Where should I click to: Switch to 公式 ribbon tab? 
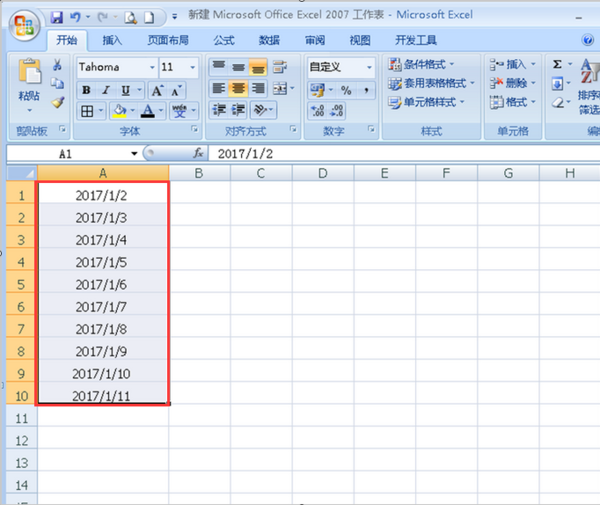[x=224, y=40]
